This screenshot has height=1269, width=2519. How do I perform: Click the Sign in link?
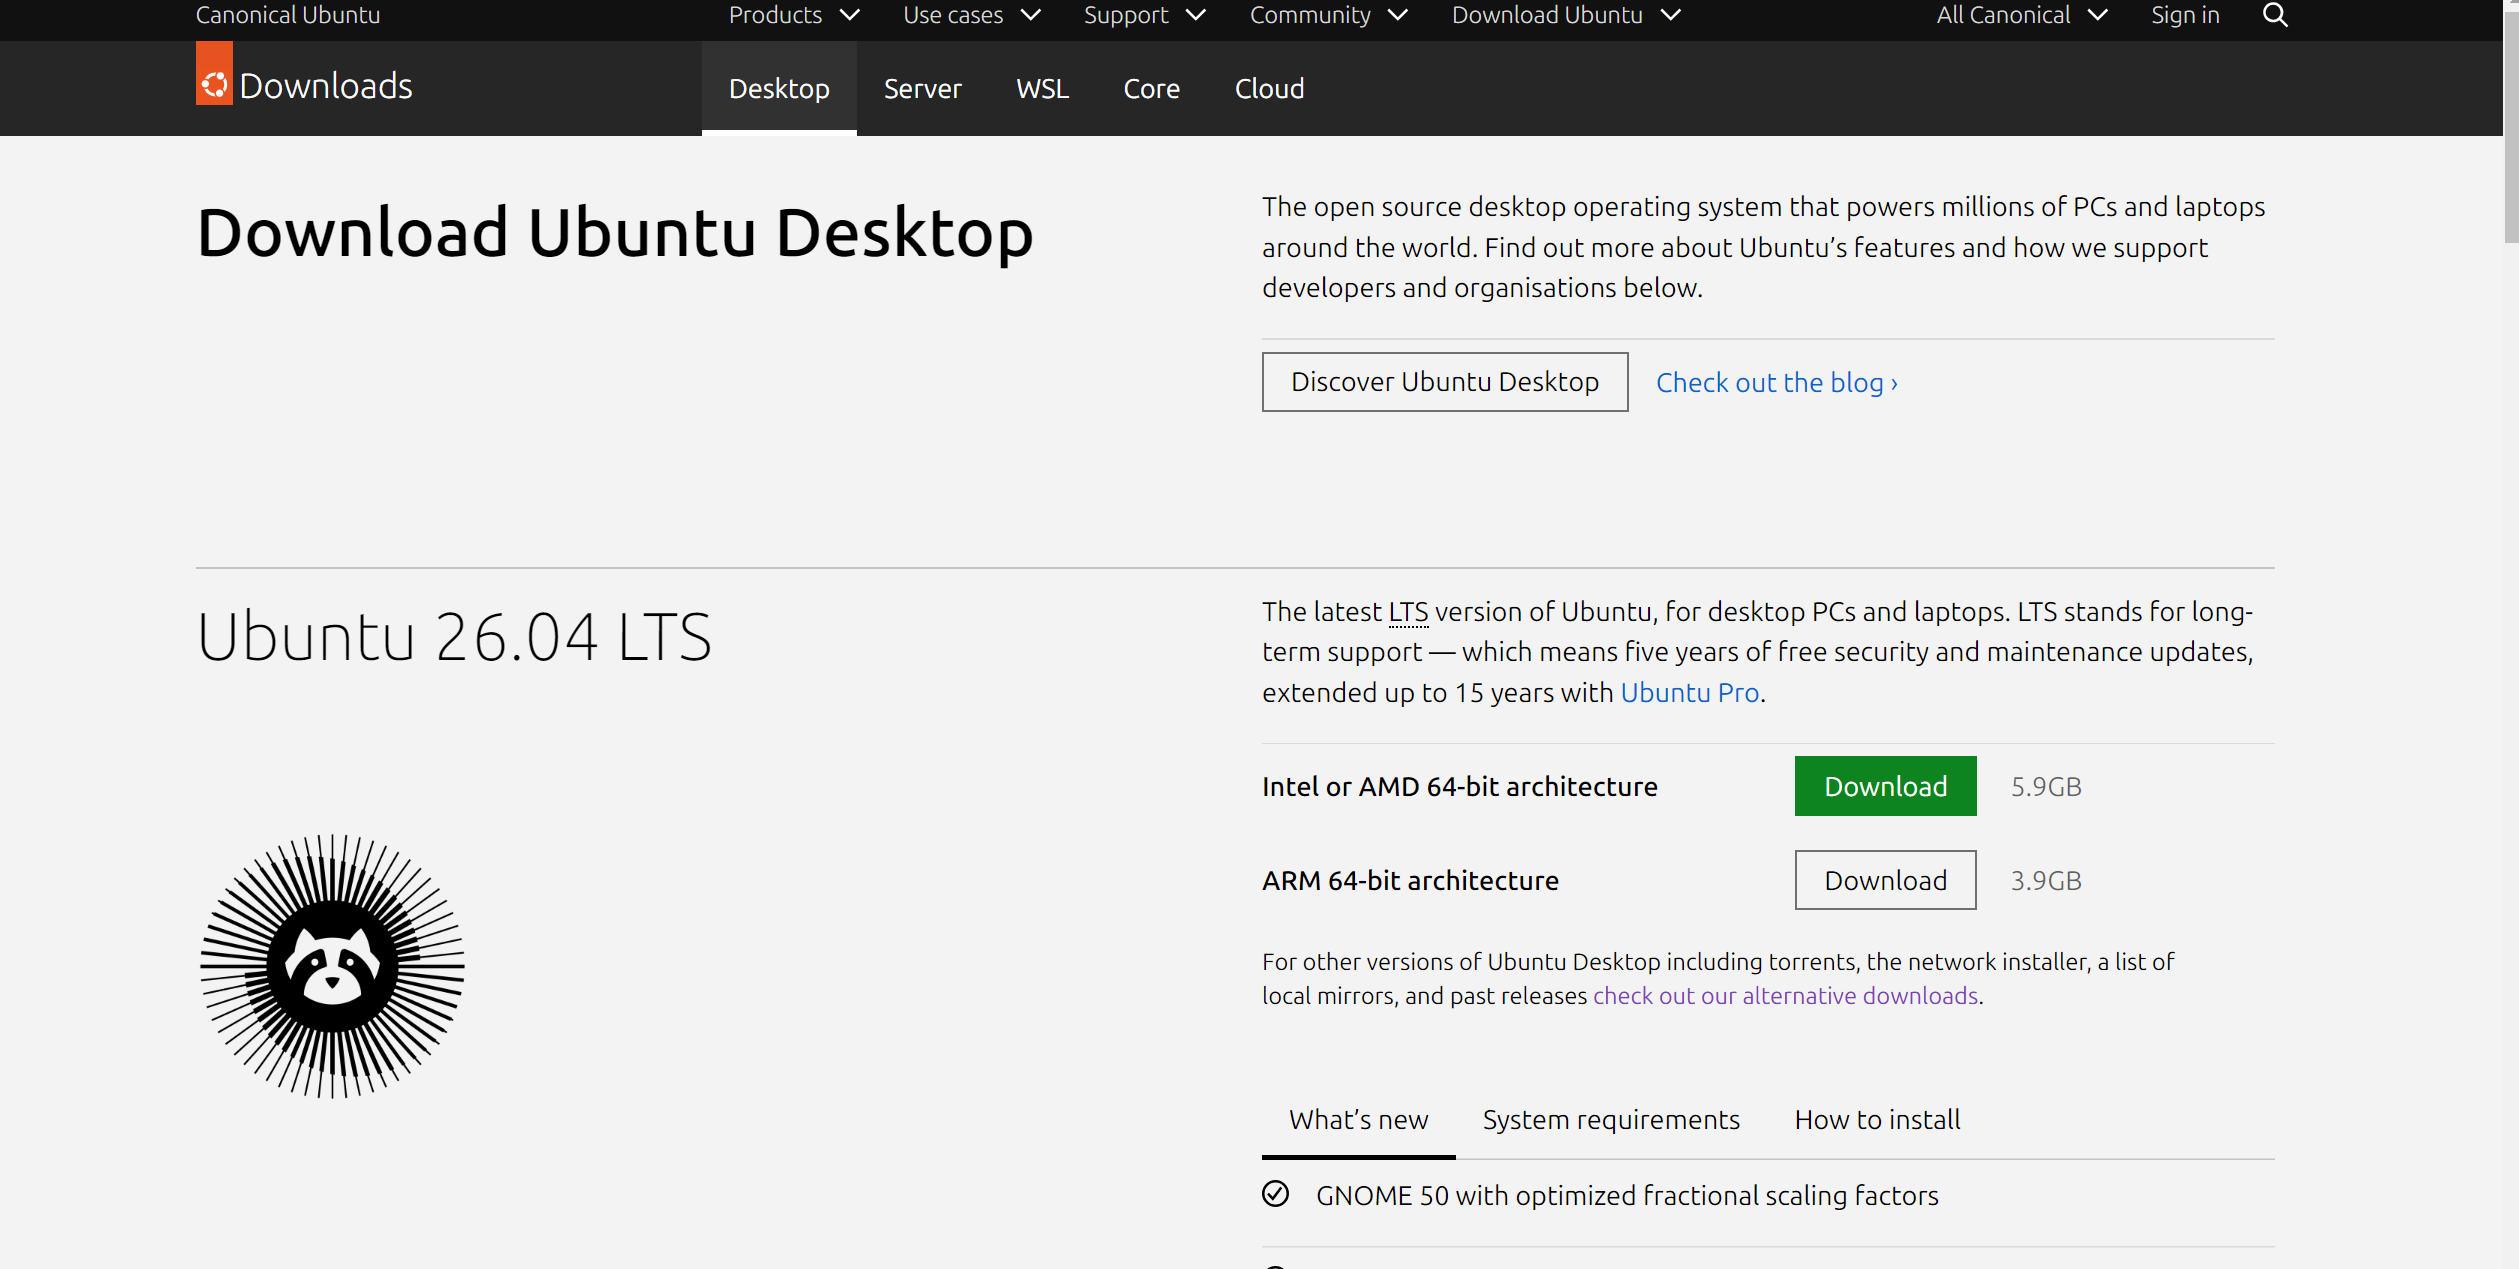2185,15
